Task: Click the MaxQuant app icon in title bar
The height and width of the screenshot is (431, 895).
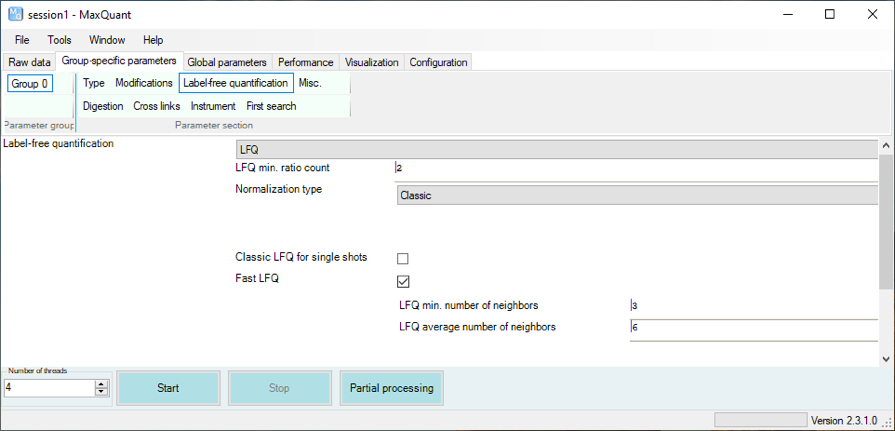Action: (x=13, y=14)
